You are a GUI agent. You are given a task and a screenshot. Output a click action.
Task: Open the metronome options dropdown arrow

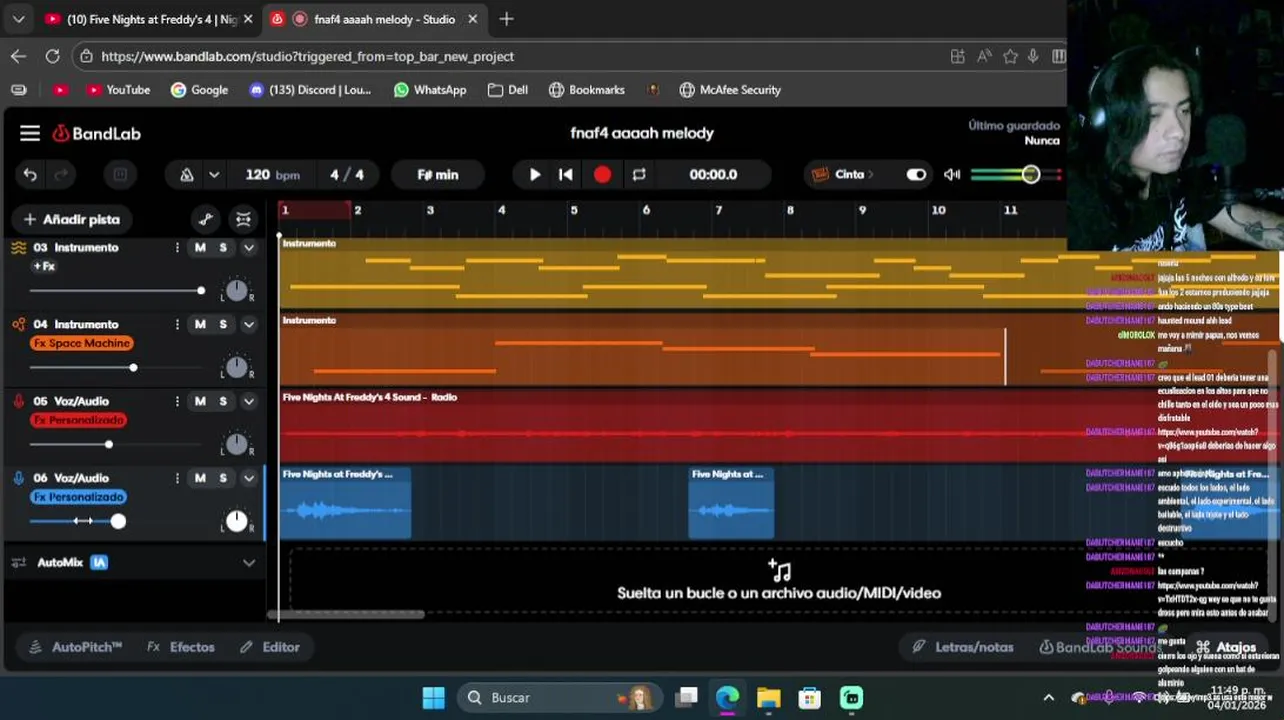214,174
